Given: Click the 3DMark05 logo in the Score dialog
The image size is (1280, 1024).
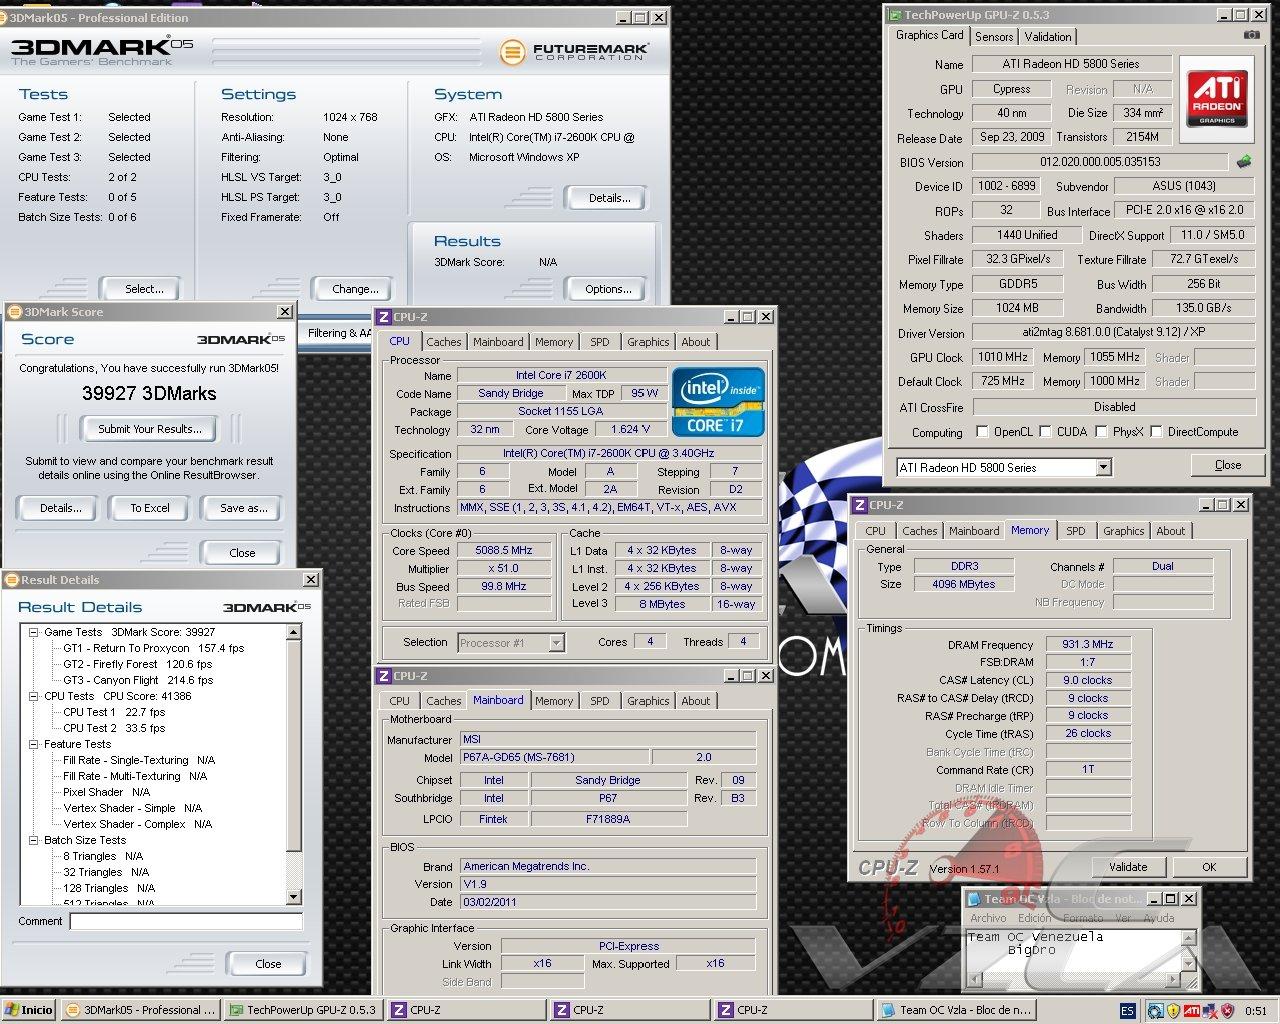Looking at the screenshot, I should (x=240, y=340).
